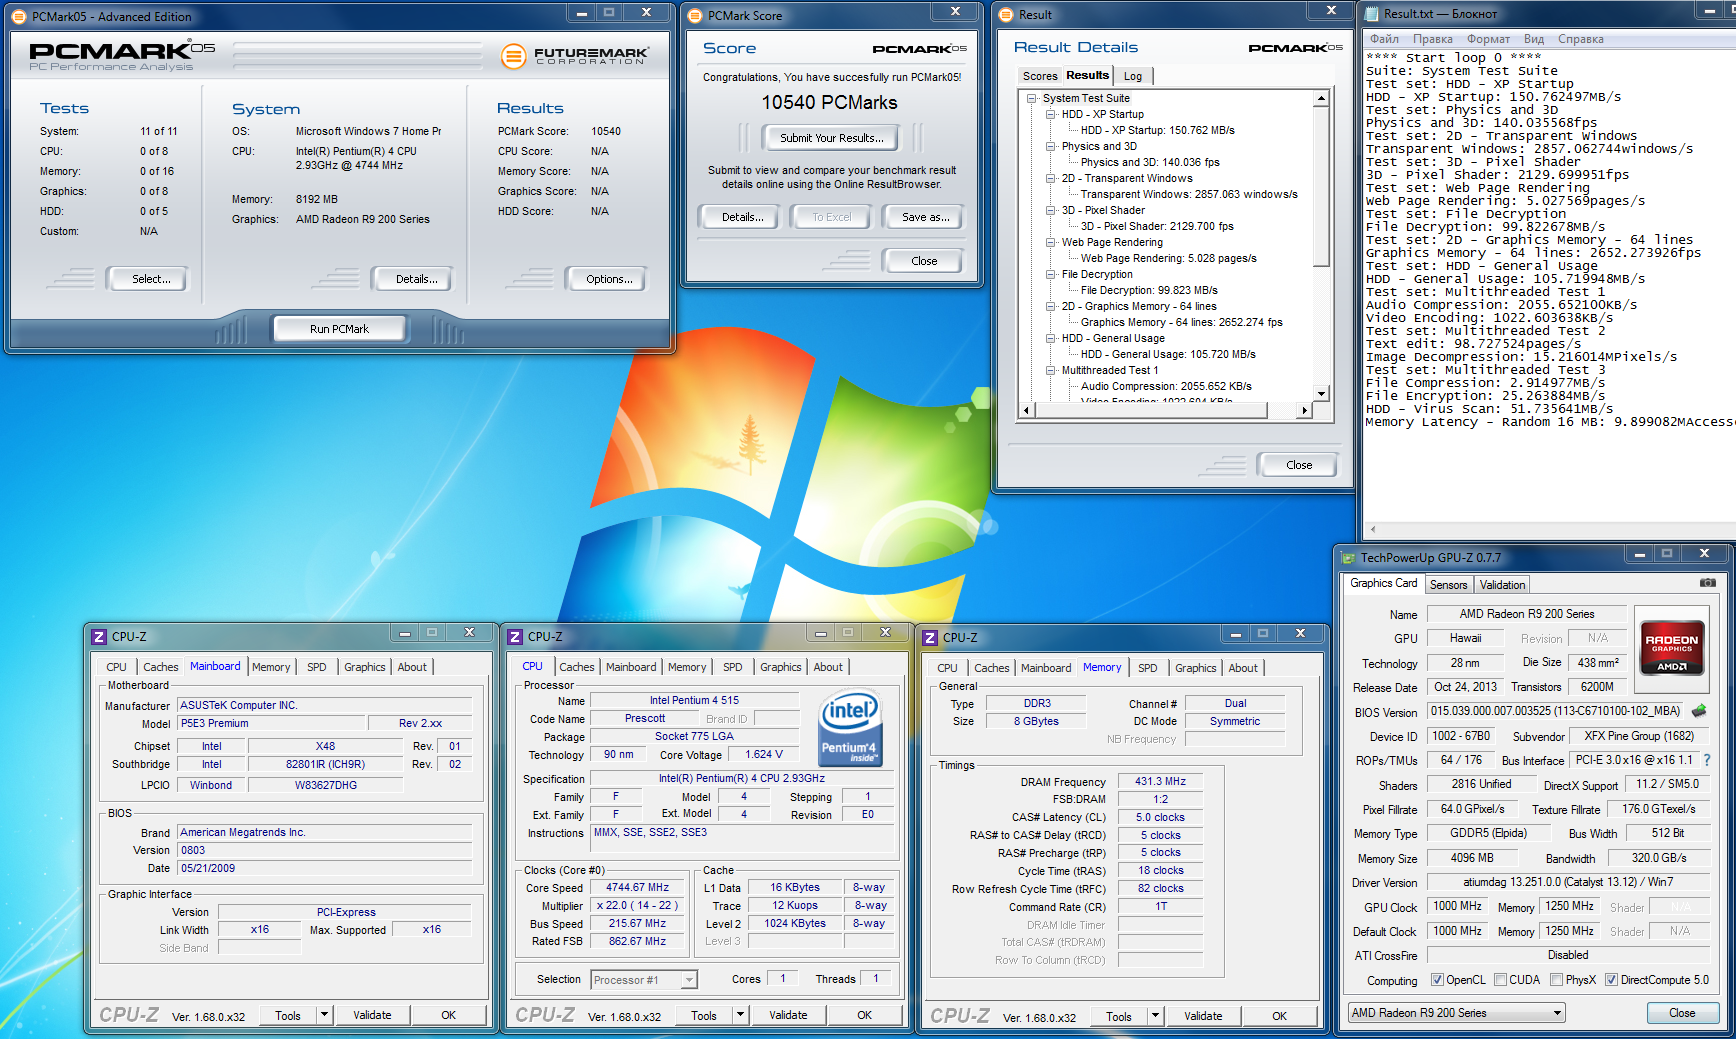
Task: Click the Close button in GPU-Z
Action: pyautogui.click(x=1682, y=1013)
